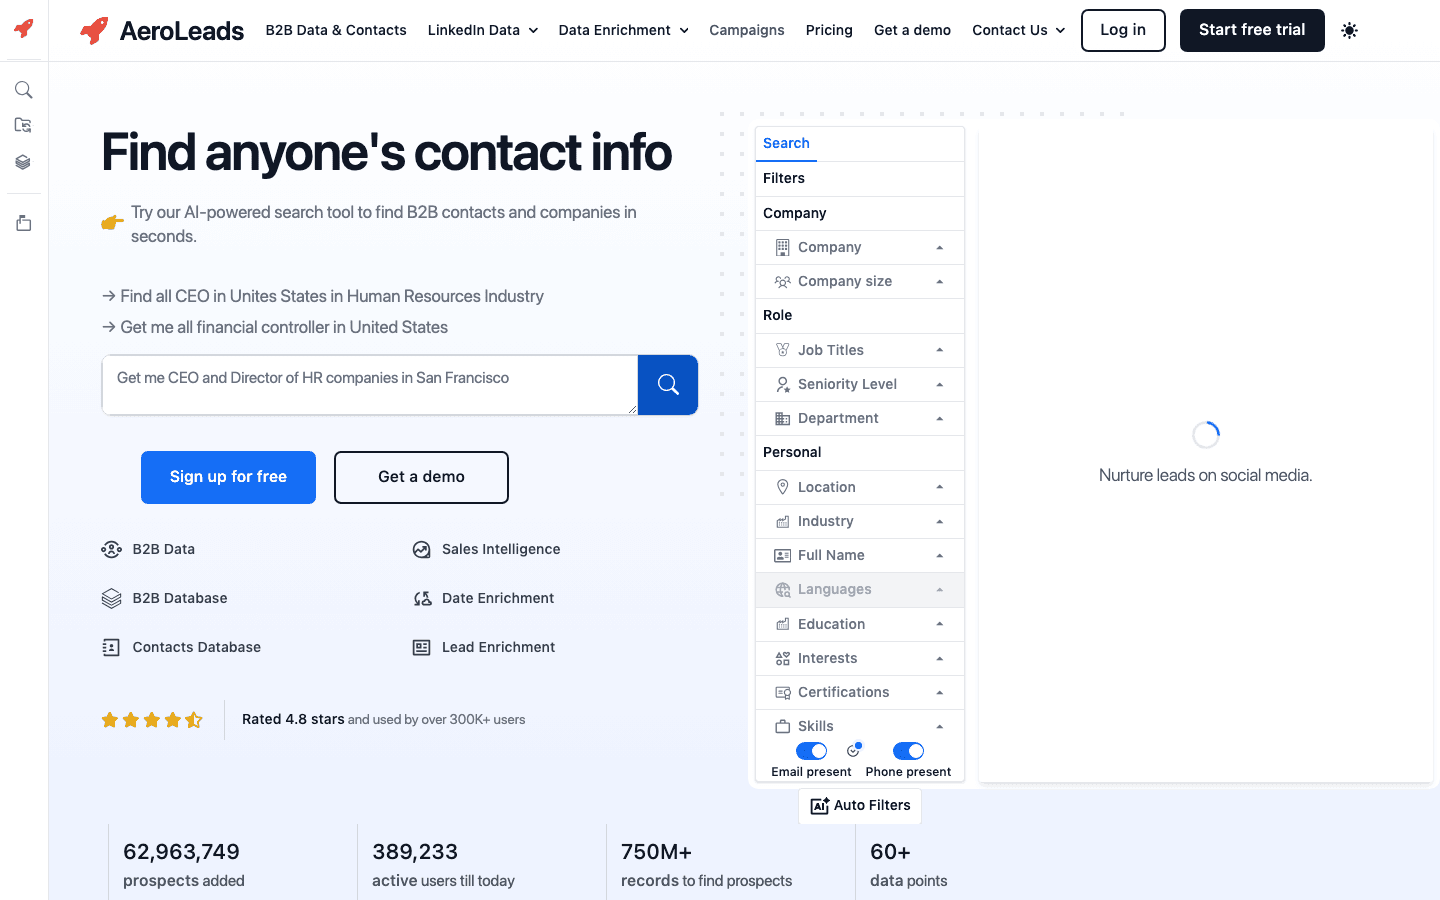Open the layers stack icon in the sidebar
This screenshot has width=1440, height=900.
click(24, 162)
